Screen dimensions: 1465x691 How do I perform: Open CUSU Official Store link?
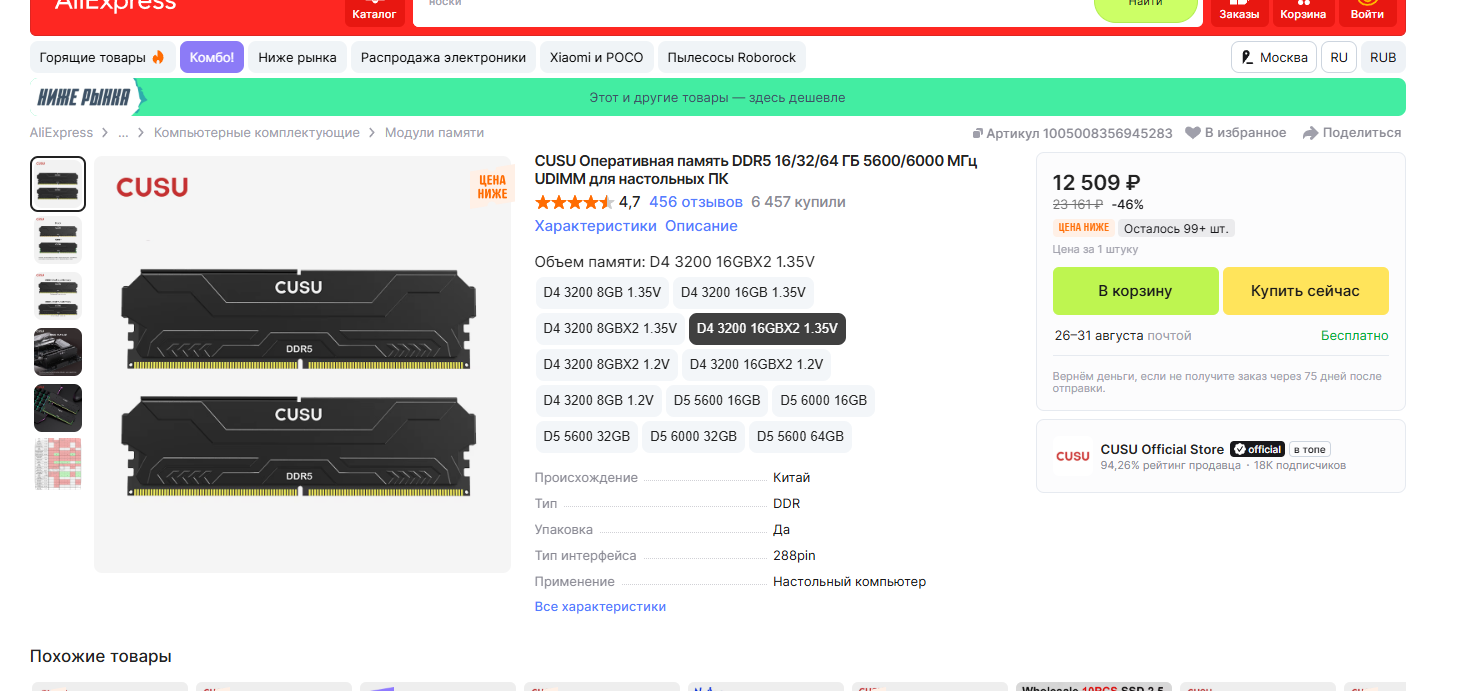pyautogui.click(x=1162, y=449)
